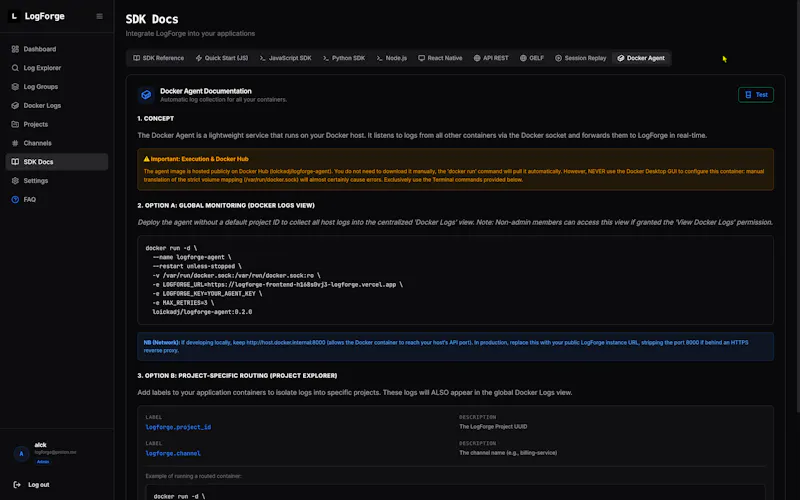Image resolution: width=800 pixels, height=500 pixels.
Task: Click the Admin badge under username
Action: point(43,462)
